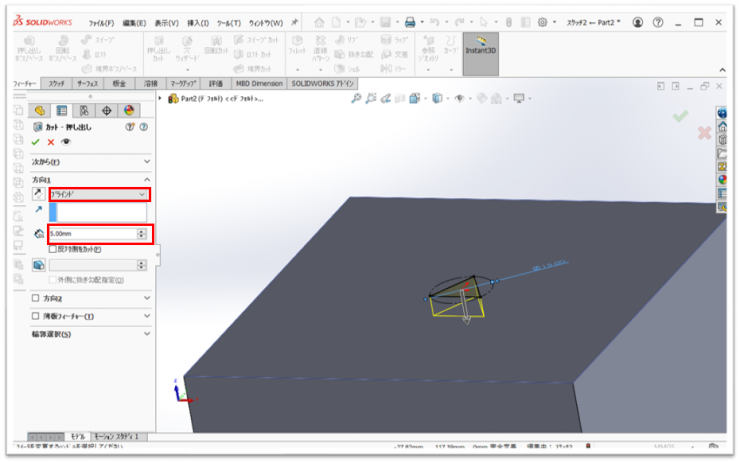Open the PropertyManager tab icon
Image resolution: width=740 pixels, height=463 pixels.
click(61, 110)
